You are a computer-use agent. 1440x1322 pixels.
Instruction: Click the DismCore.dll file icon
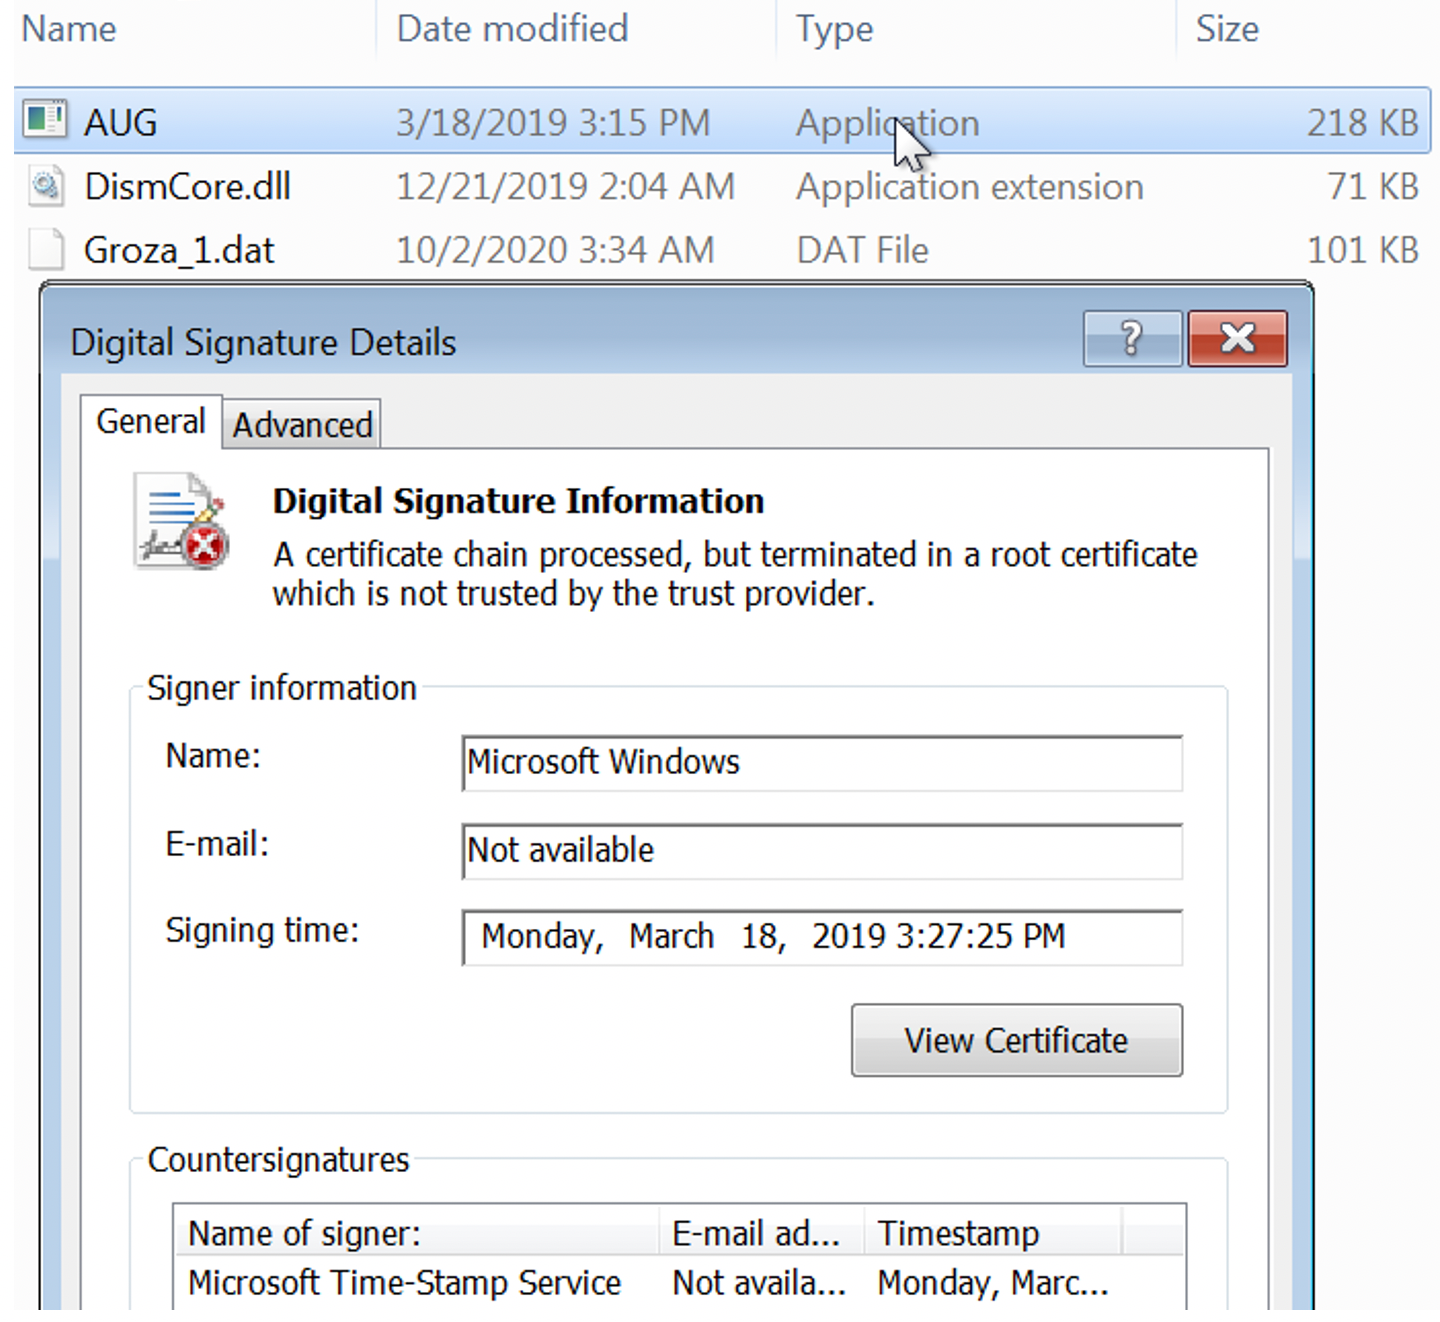tap(45, 186)
